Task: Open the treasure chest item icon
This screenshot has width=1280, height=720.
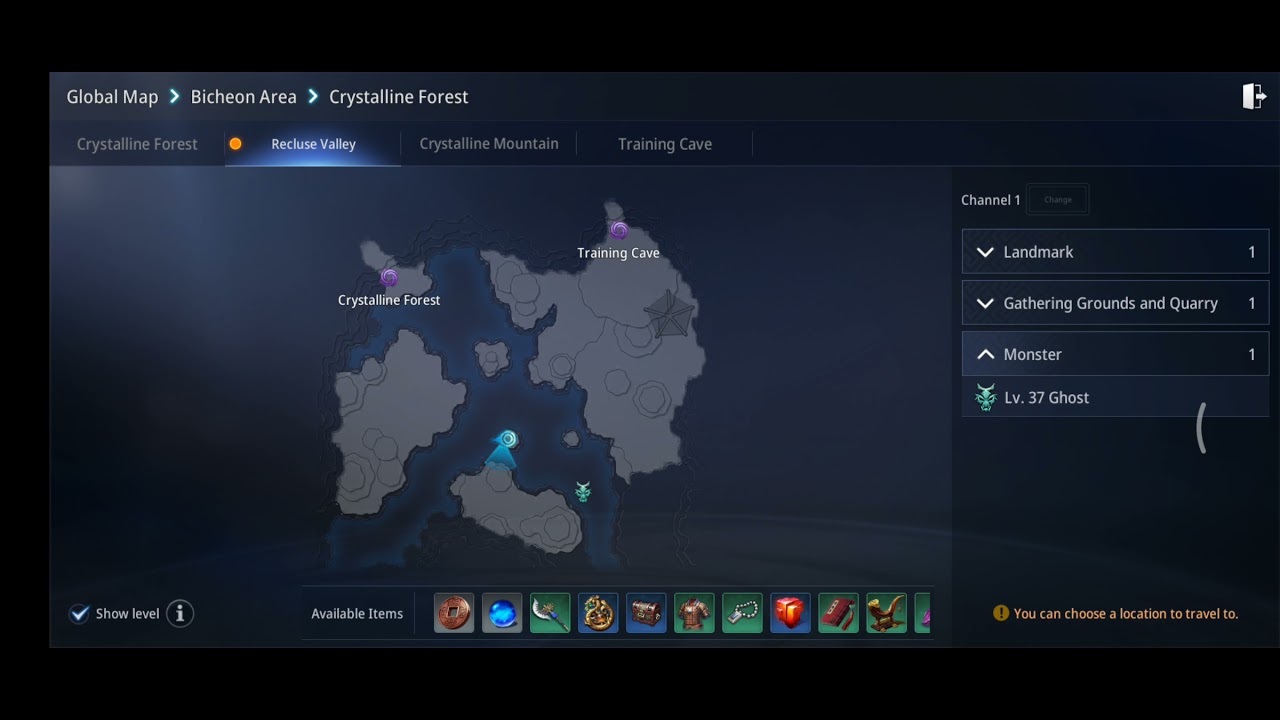Action: click(646, 613)
